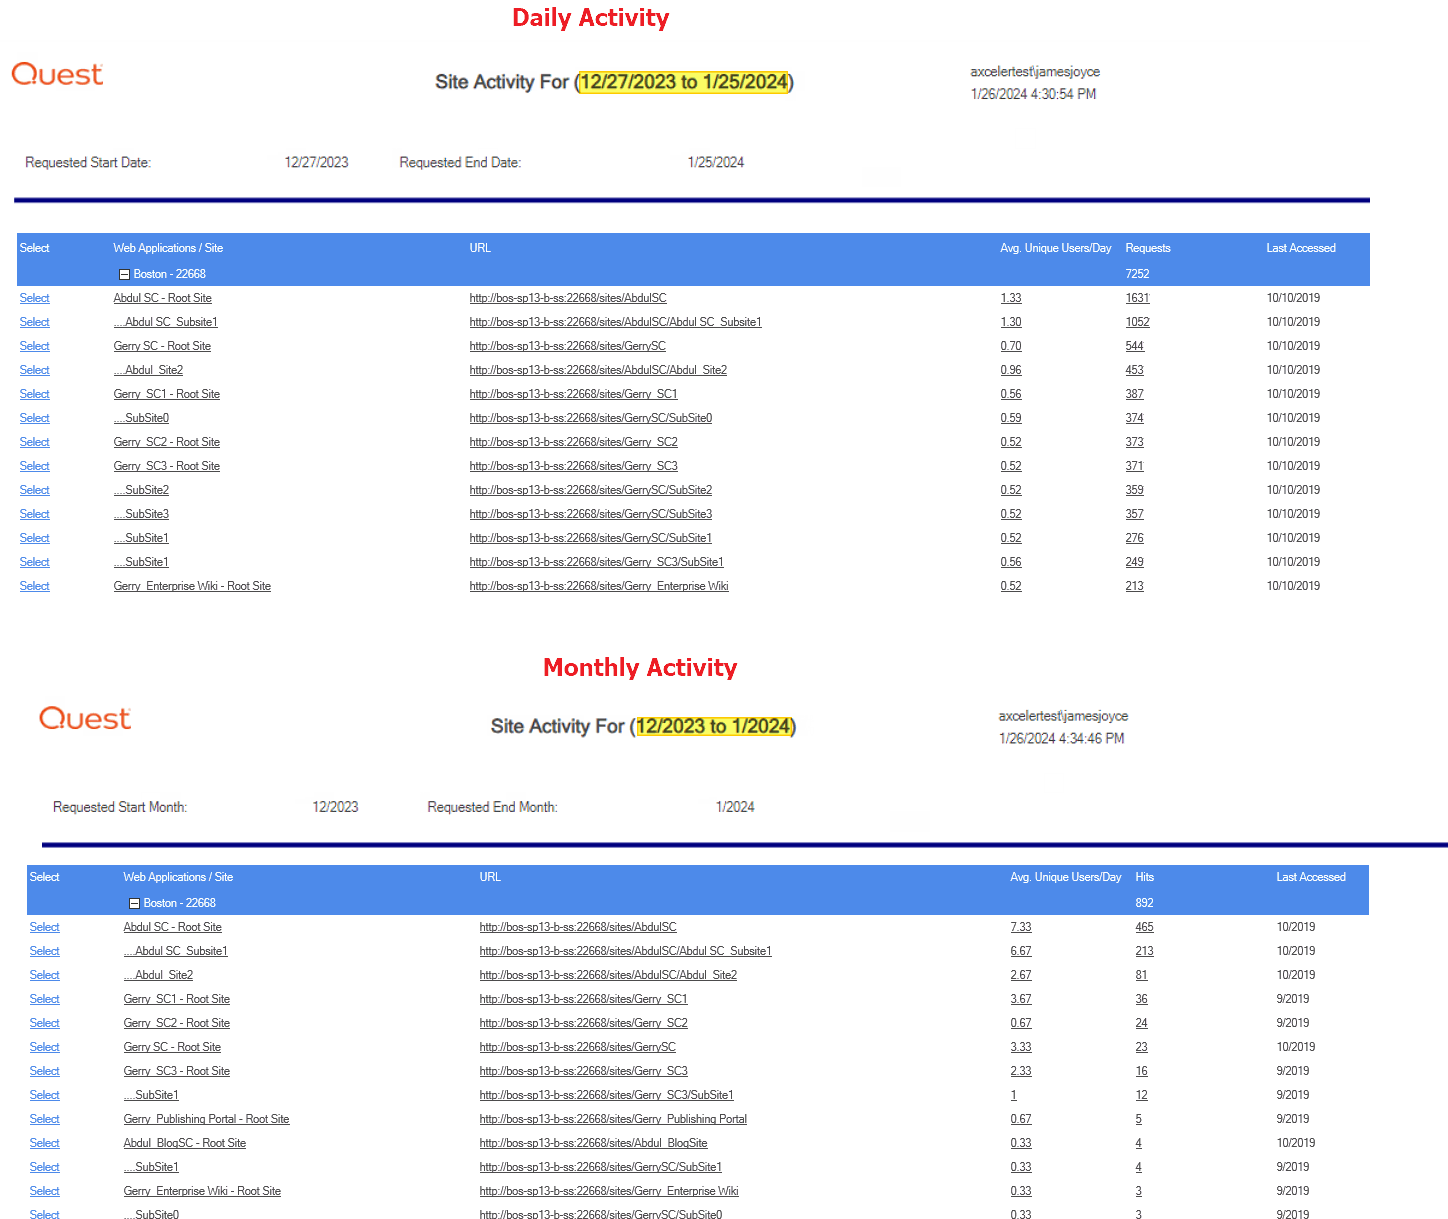Click Select beside Abdul_Site2 in Monthly report
Viewport: 1448px width, 1219px height.
[44, 974]
